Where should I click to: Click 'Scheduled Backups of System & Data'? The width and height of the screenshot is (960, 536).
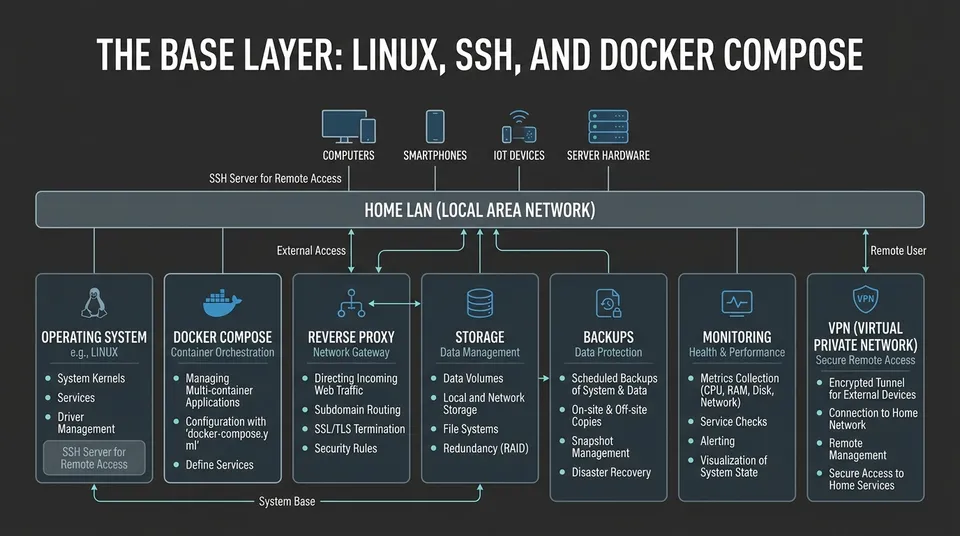(614, 384)
